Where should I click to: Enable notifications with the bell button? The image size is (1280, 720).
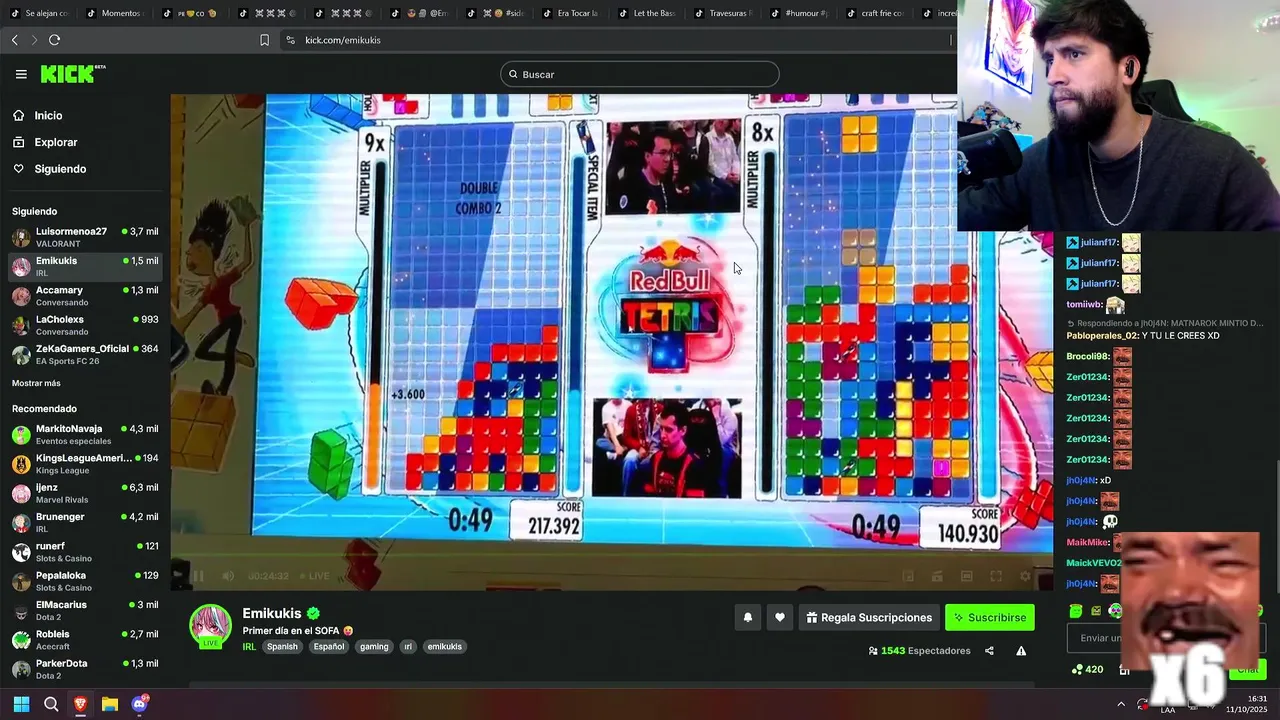point(747,618)
